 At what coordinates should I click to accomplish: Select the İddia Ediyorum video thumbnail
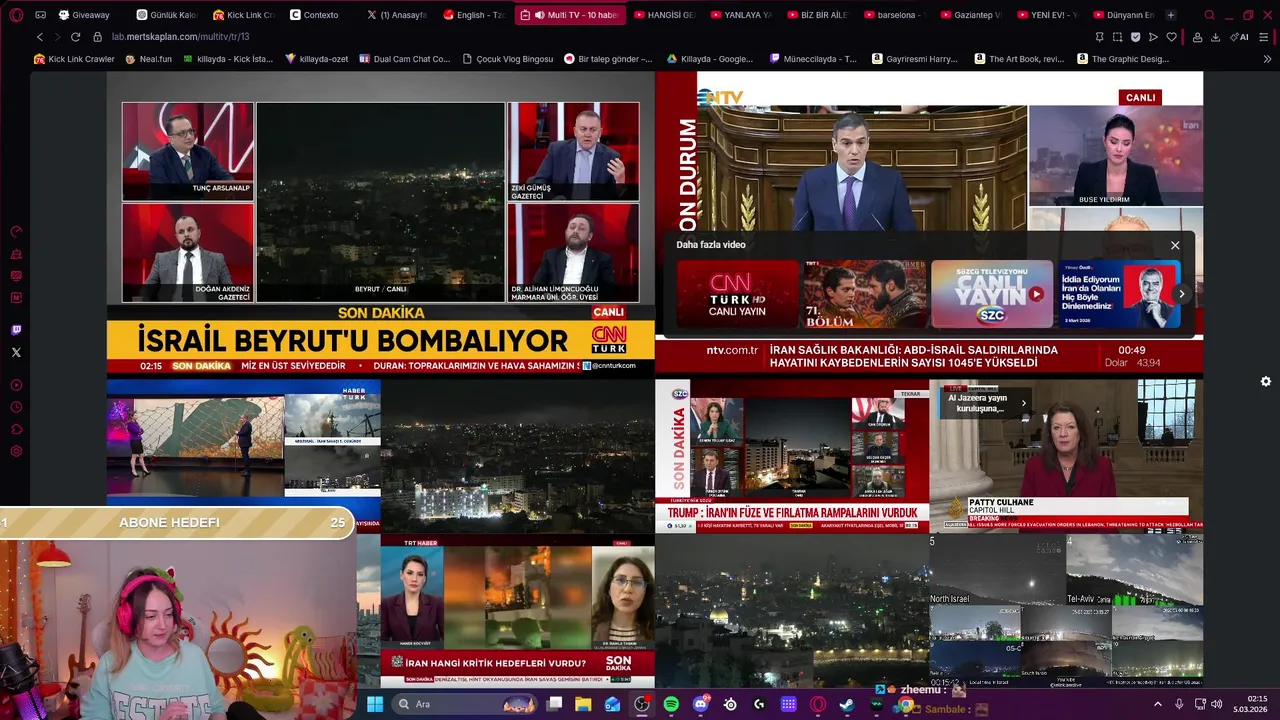pos(1119,294)
